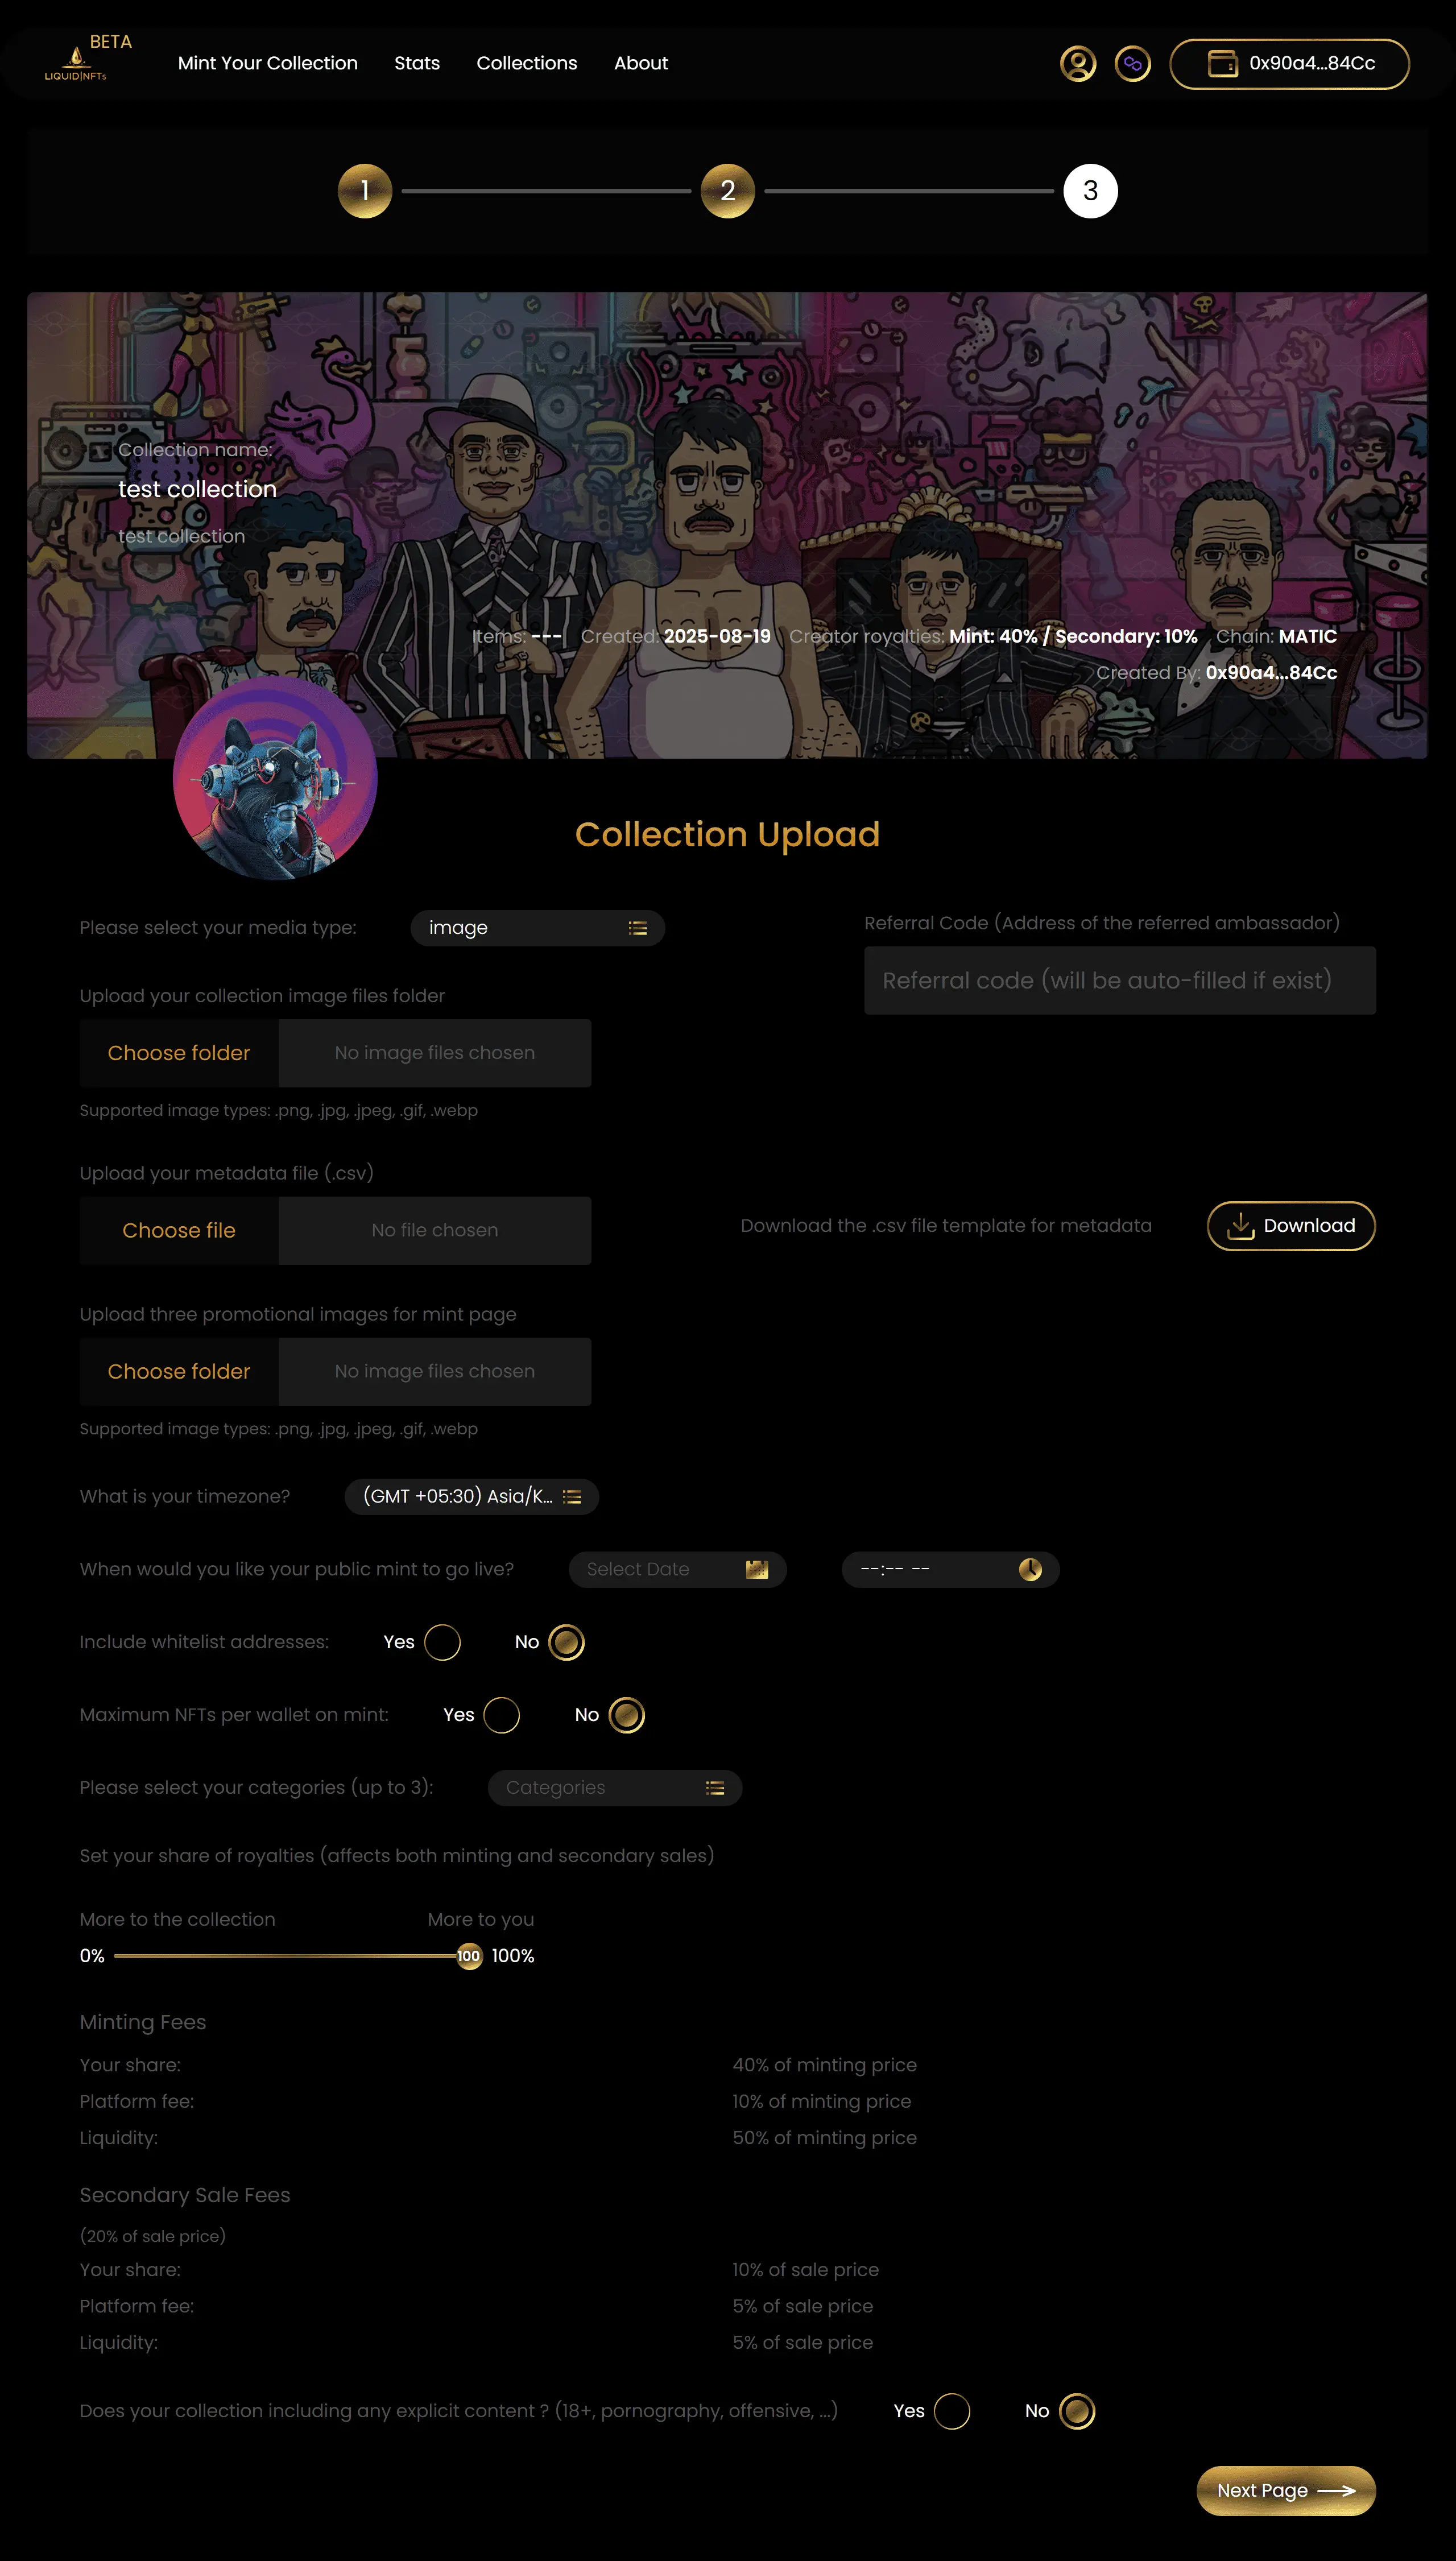Select Yes for maximum NFTs per wallet
Image resolution: width=1456 pixels, height=2561 pixels.
[x=501, y=1715]
